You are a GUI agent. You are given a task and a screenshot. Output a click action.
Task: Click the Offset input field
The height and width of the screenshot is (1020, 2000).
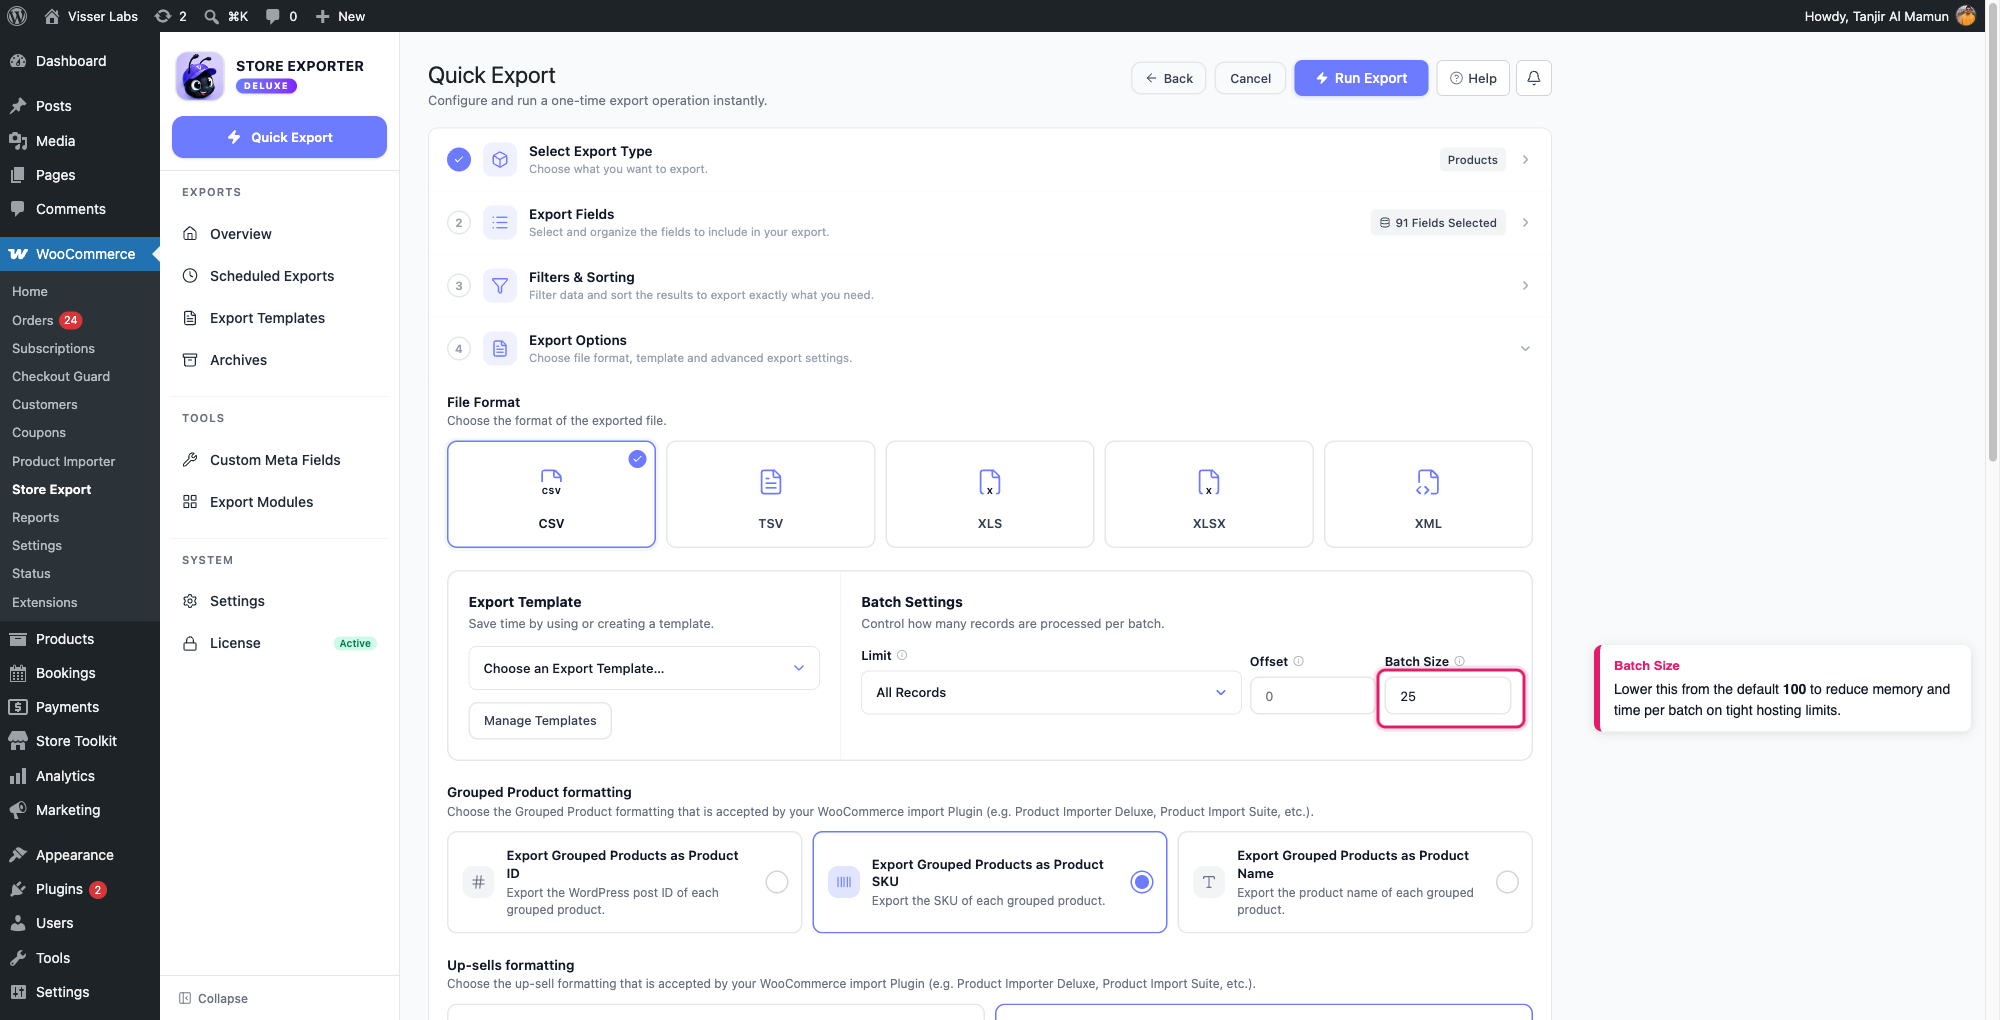point(1311,696)
